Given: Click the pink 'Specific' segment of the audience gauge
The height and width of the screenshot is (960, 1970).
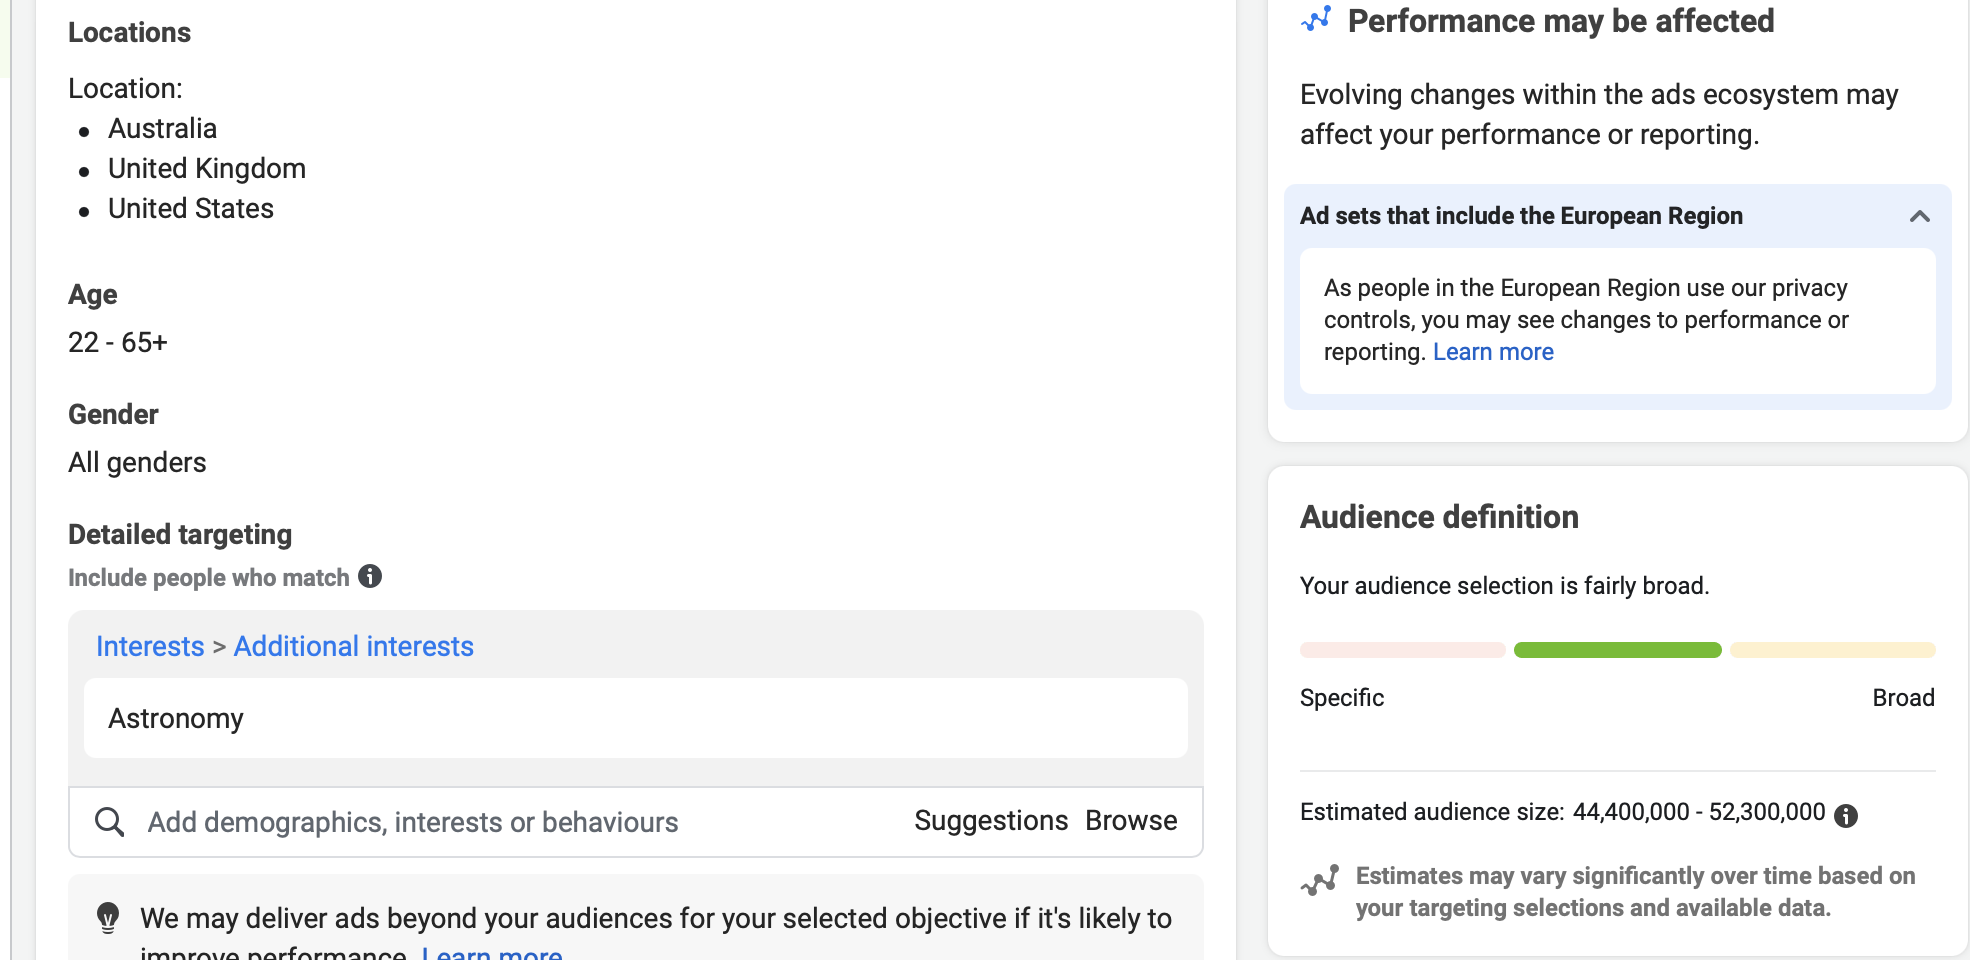Looking at the screenshot, I should coord(1402,650).
